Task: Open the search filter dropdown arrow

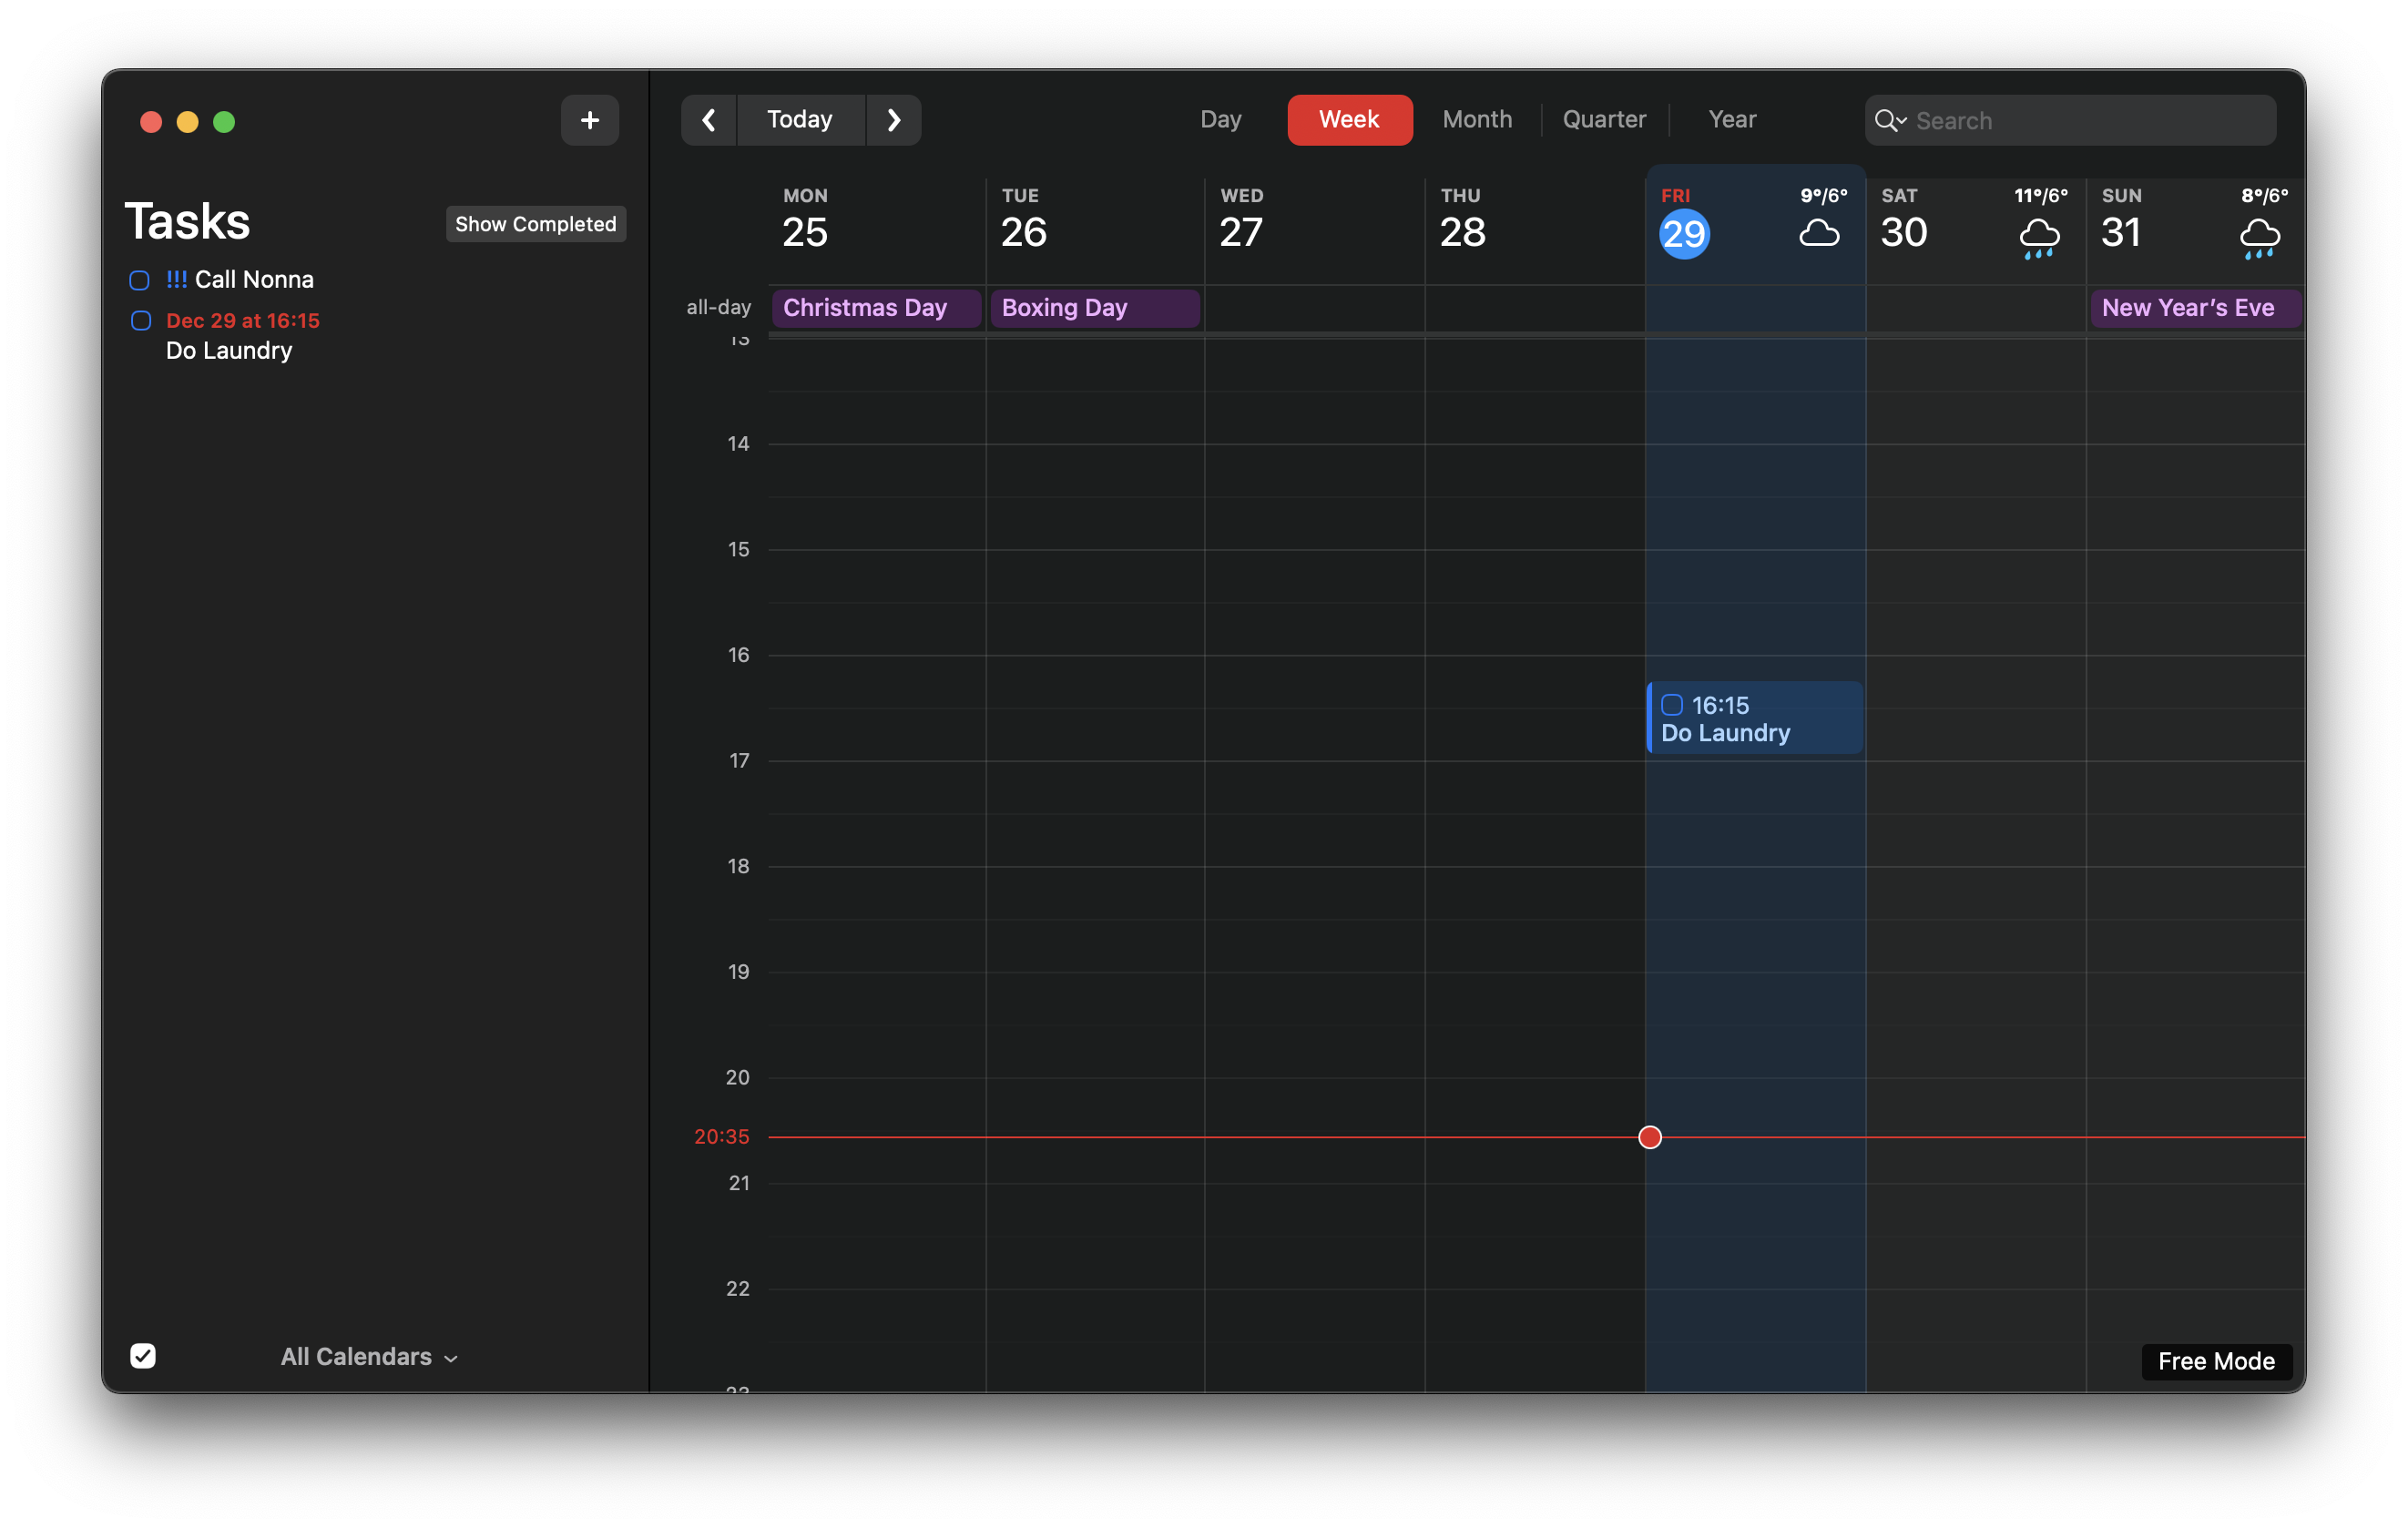Action: (1903, 121)
